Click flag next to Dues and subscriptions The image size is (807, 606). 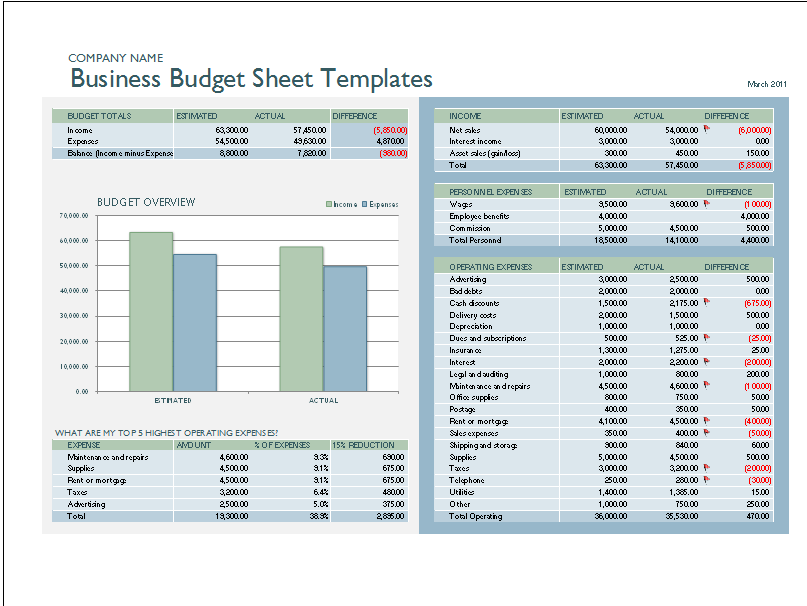tap(706, 338)
